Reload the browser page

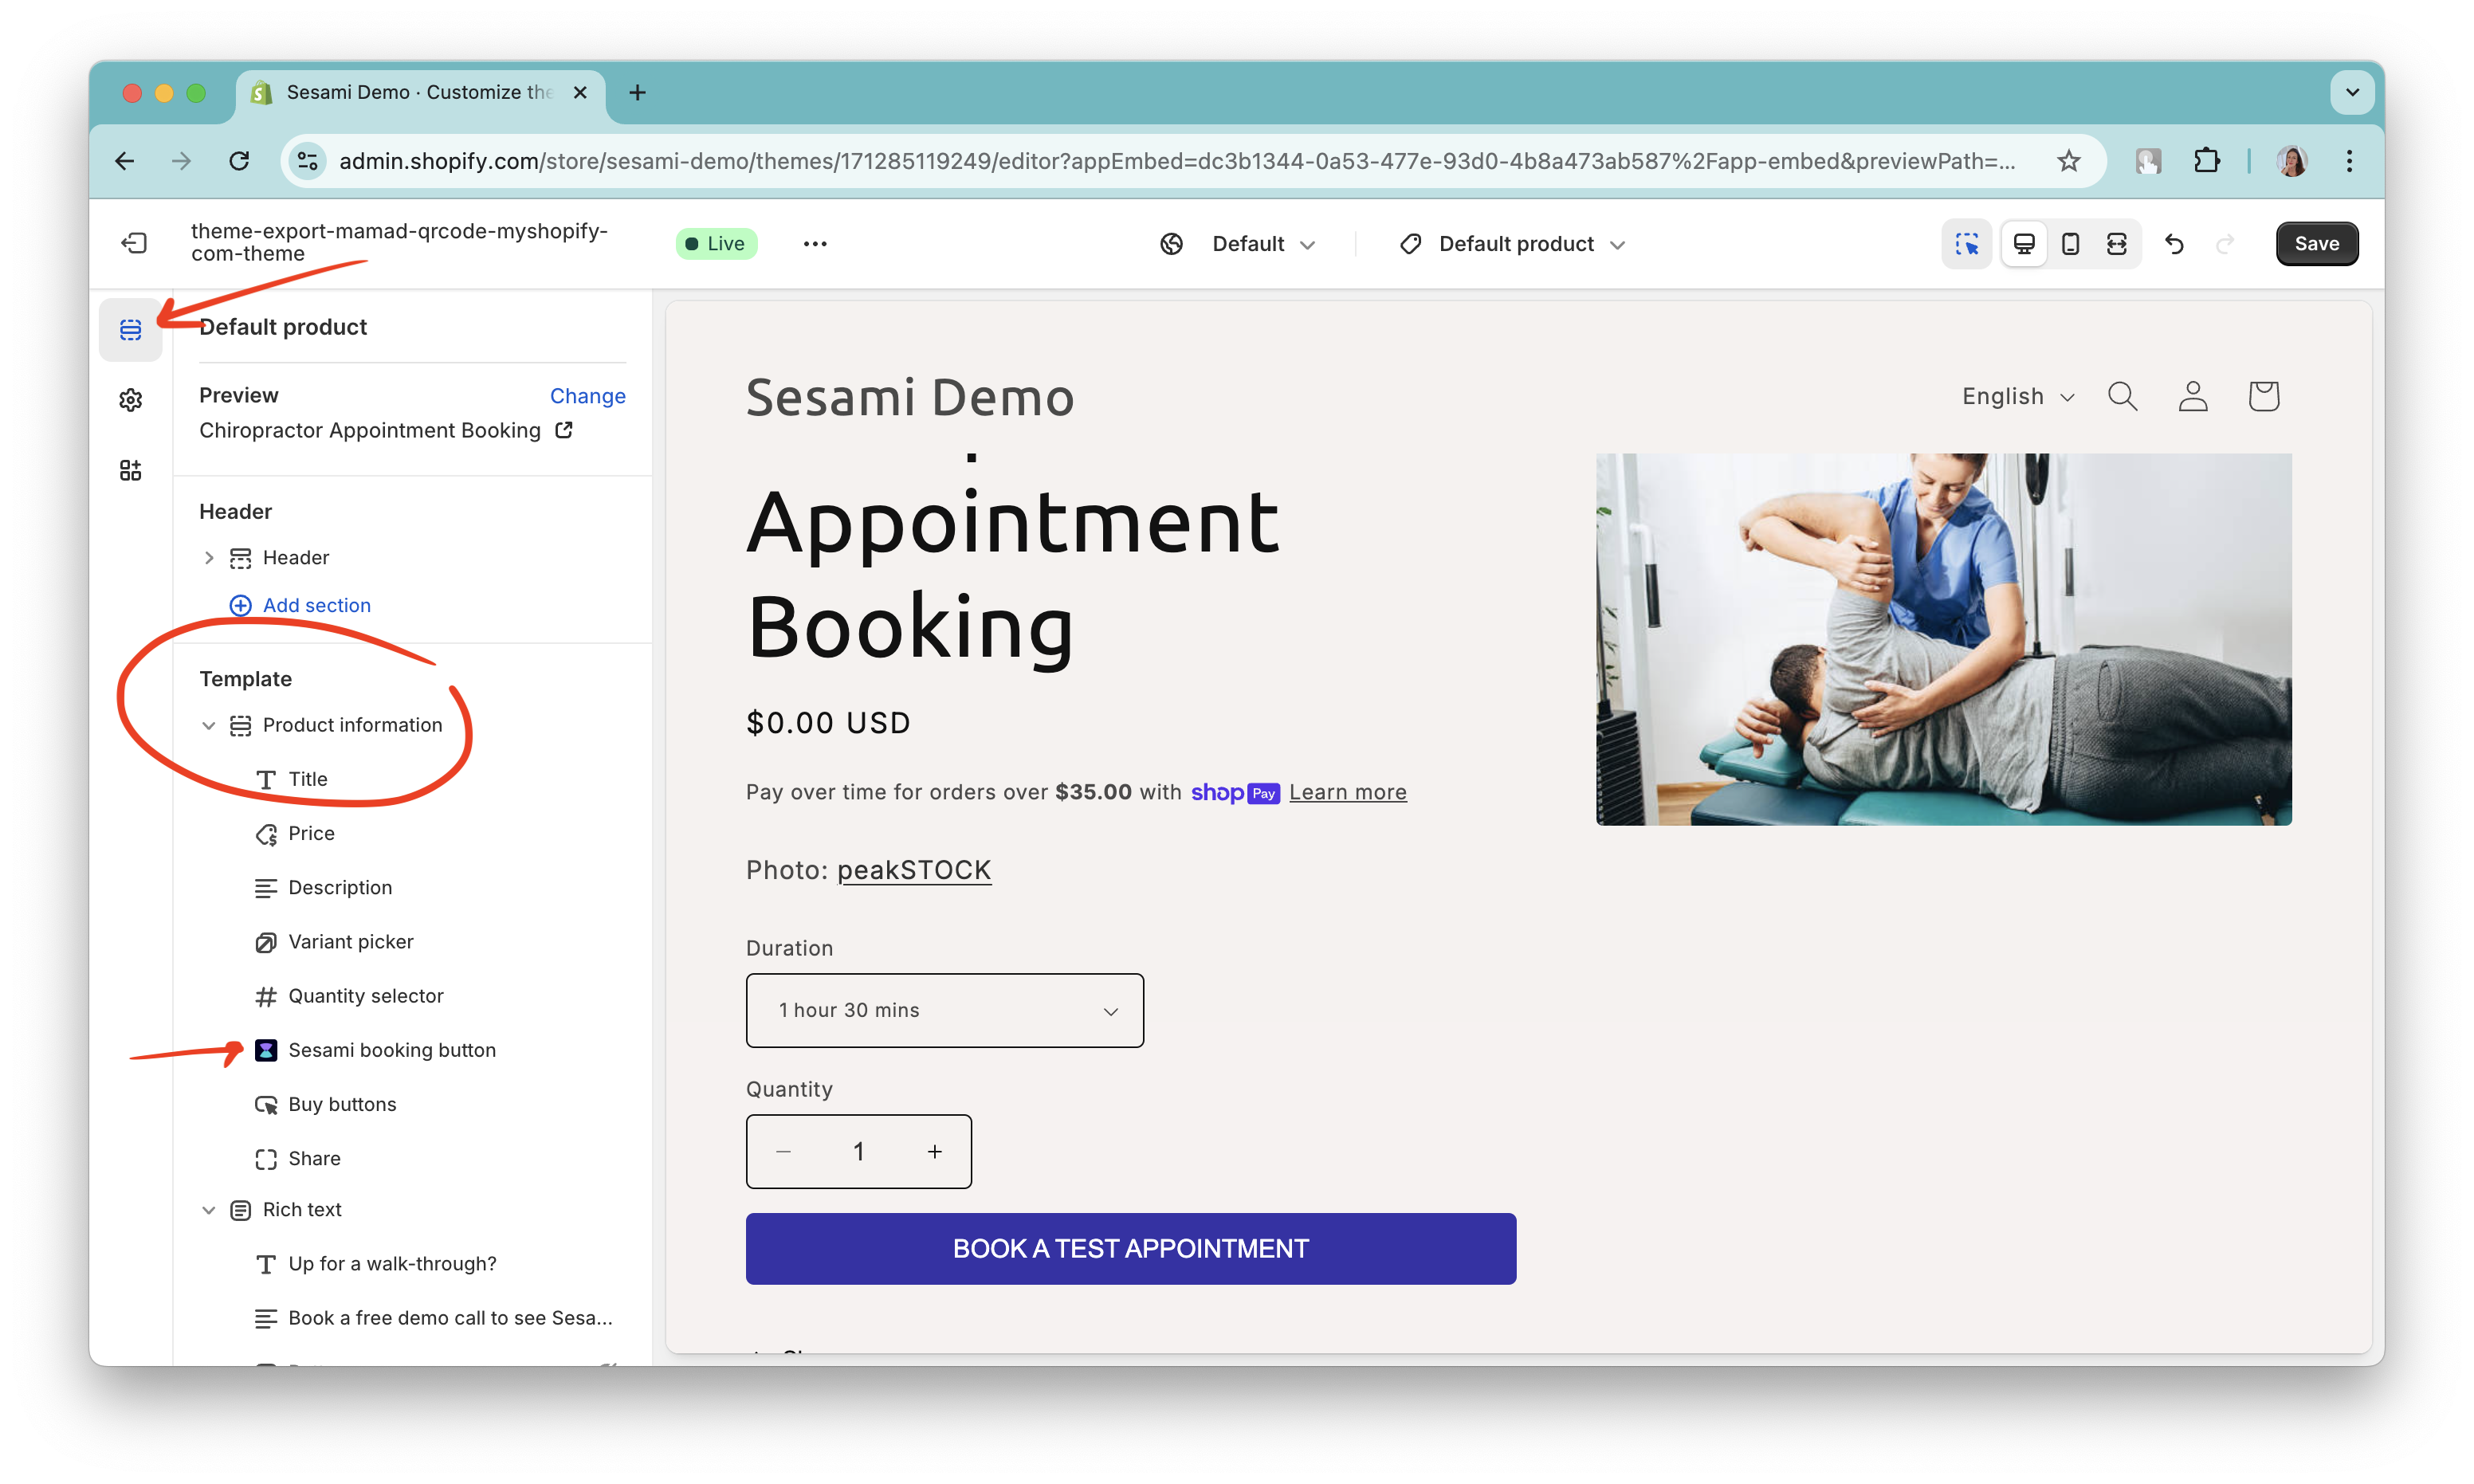tap(239, 161)
